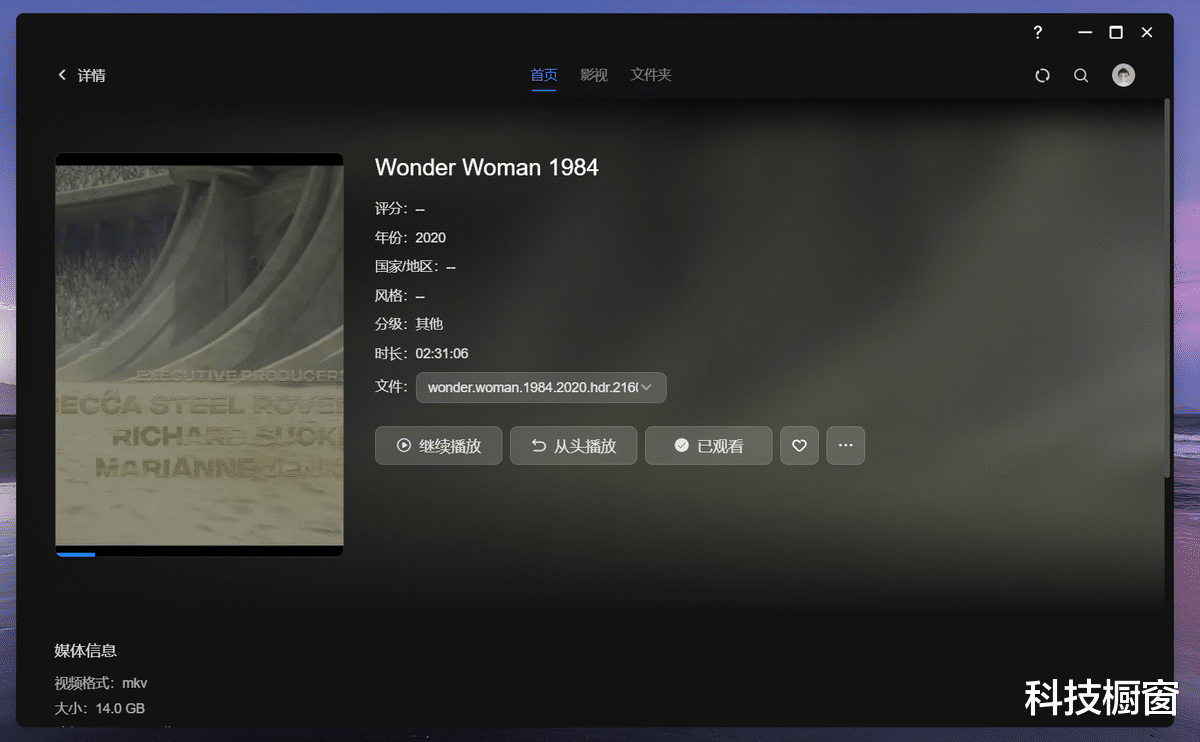The width and height of the screenshot is (1200, 742).
Task: Click the 详情 page title text
Action: (92, 76)
